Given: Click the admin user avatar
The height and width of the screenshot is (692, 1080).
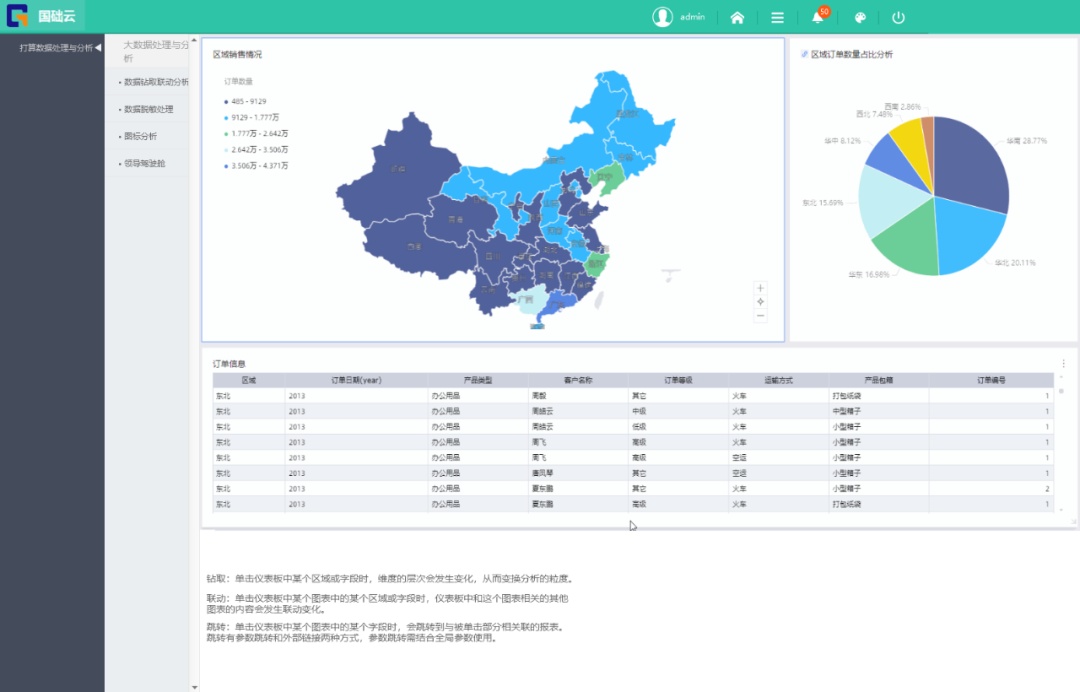Looking at the screenshot, I should [662, 17].
